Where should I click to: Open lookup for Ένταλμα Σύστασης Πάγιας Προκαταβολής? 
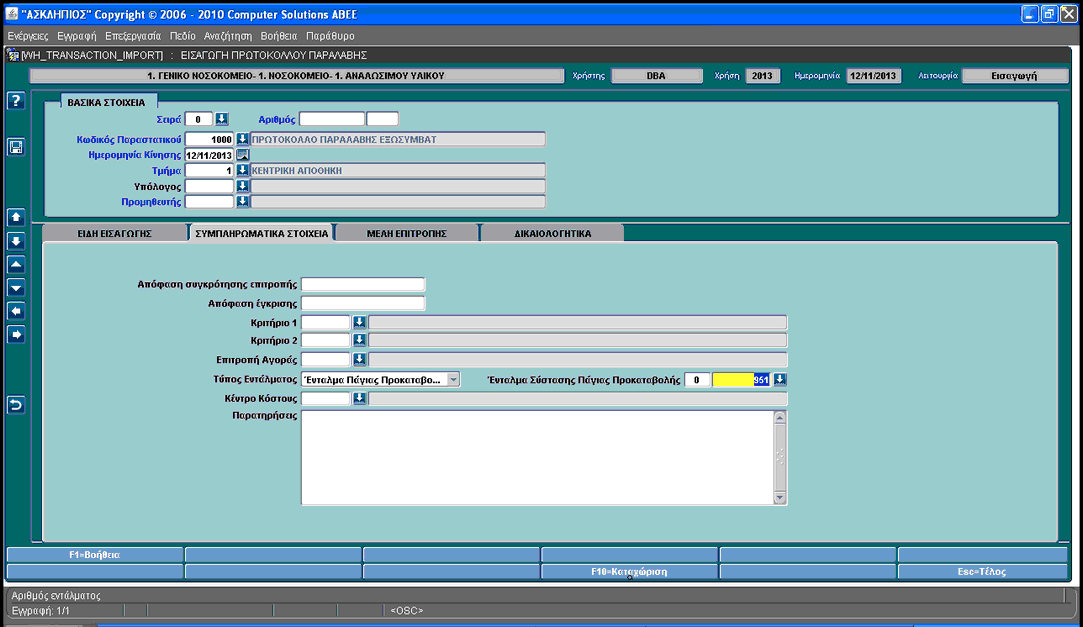(x=780, y=380)
